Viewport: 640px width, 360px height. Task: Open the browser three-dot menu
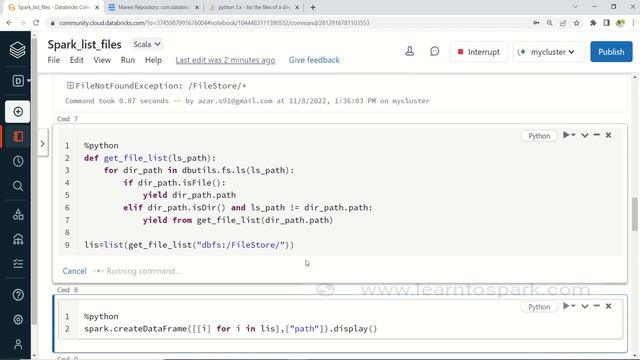pyautogui.click(x=633, y=23)
